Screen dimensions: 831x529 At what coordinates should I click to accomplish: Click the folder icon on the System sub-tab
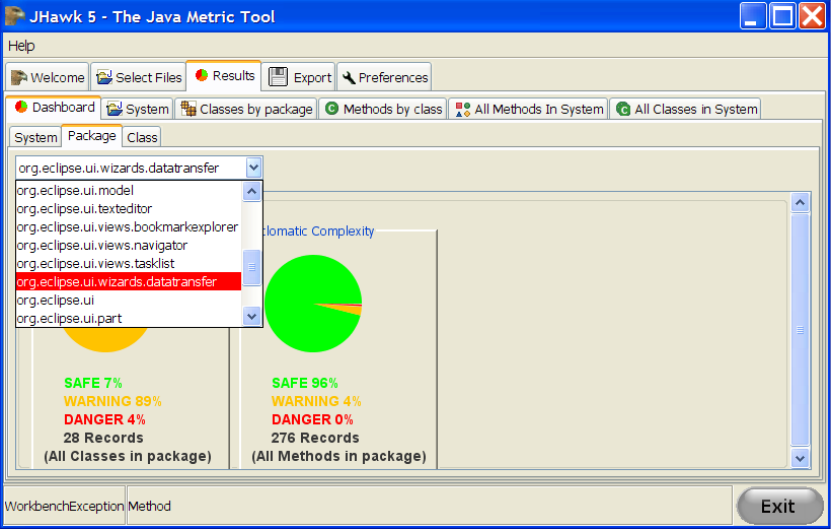pos(114,109)
